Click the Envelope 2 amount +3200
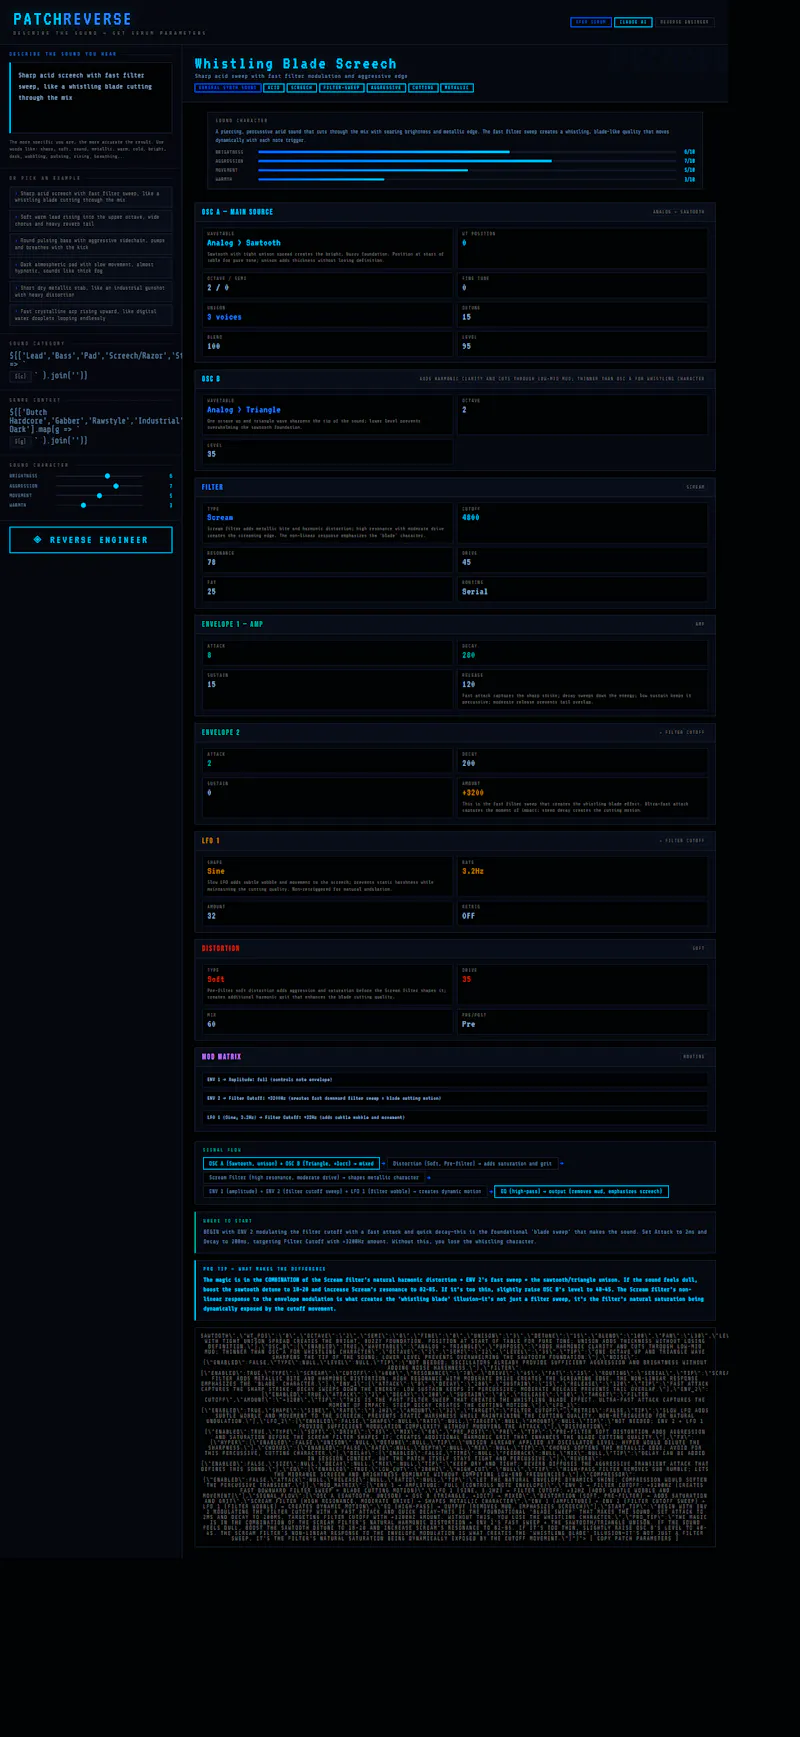The width and height of the screenshot is (800, 1737). coord(473,792)
